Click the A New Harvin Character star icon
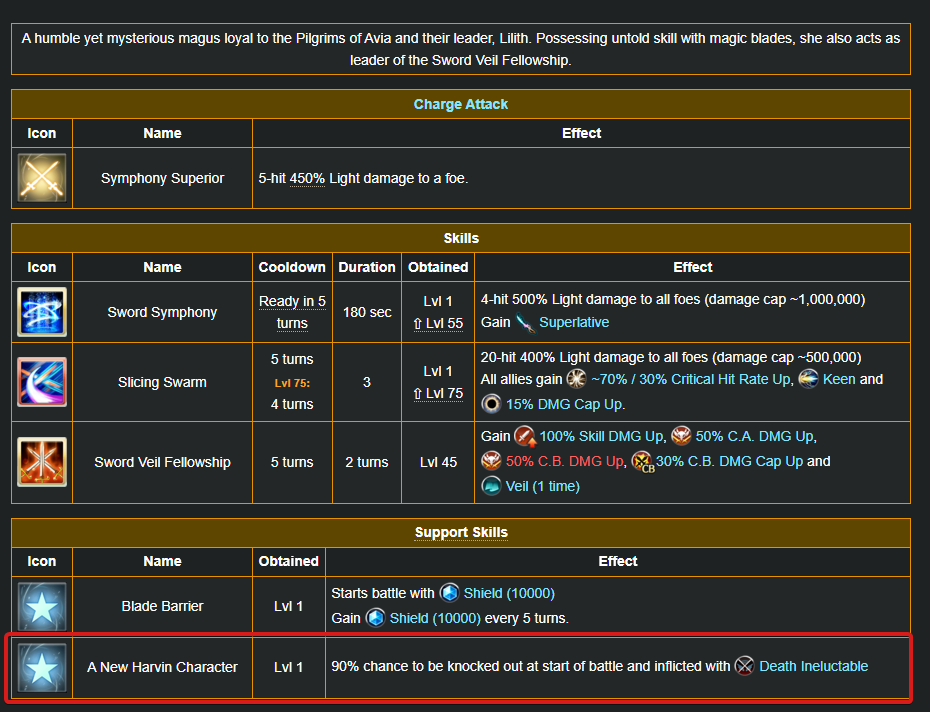Viewport: 930px width, 712px height. (x=42, y=668)
